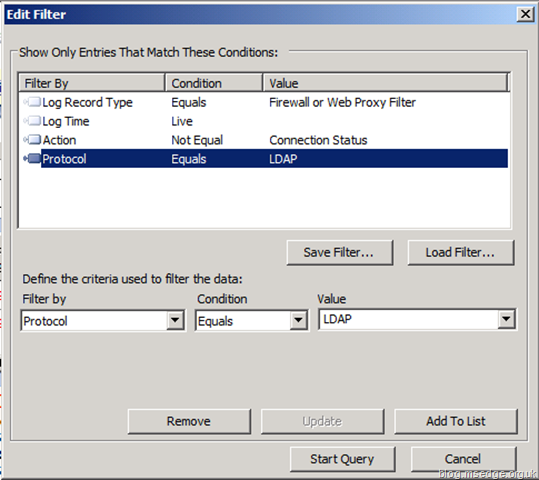The image size is (539, 480).
Task: Click the Value column header
Action: click(x=385, y=83)
